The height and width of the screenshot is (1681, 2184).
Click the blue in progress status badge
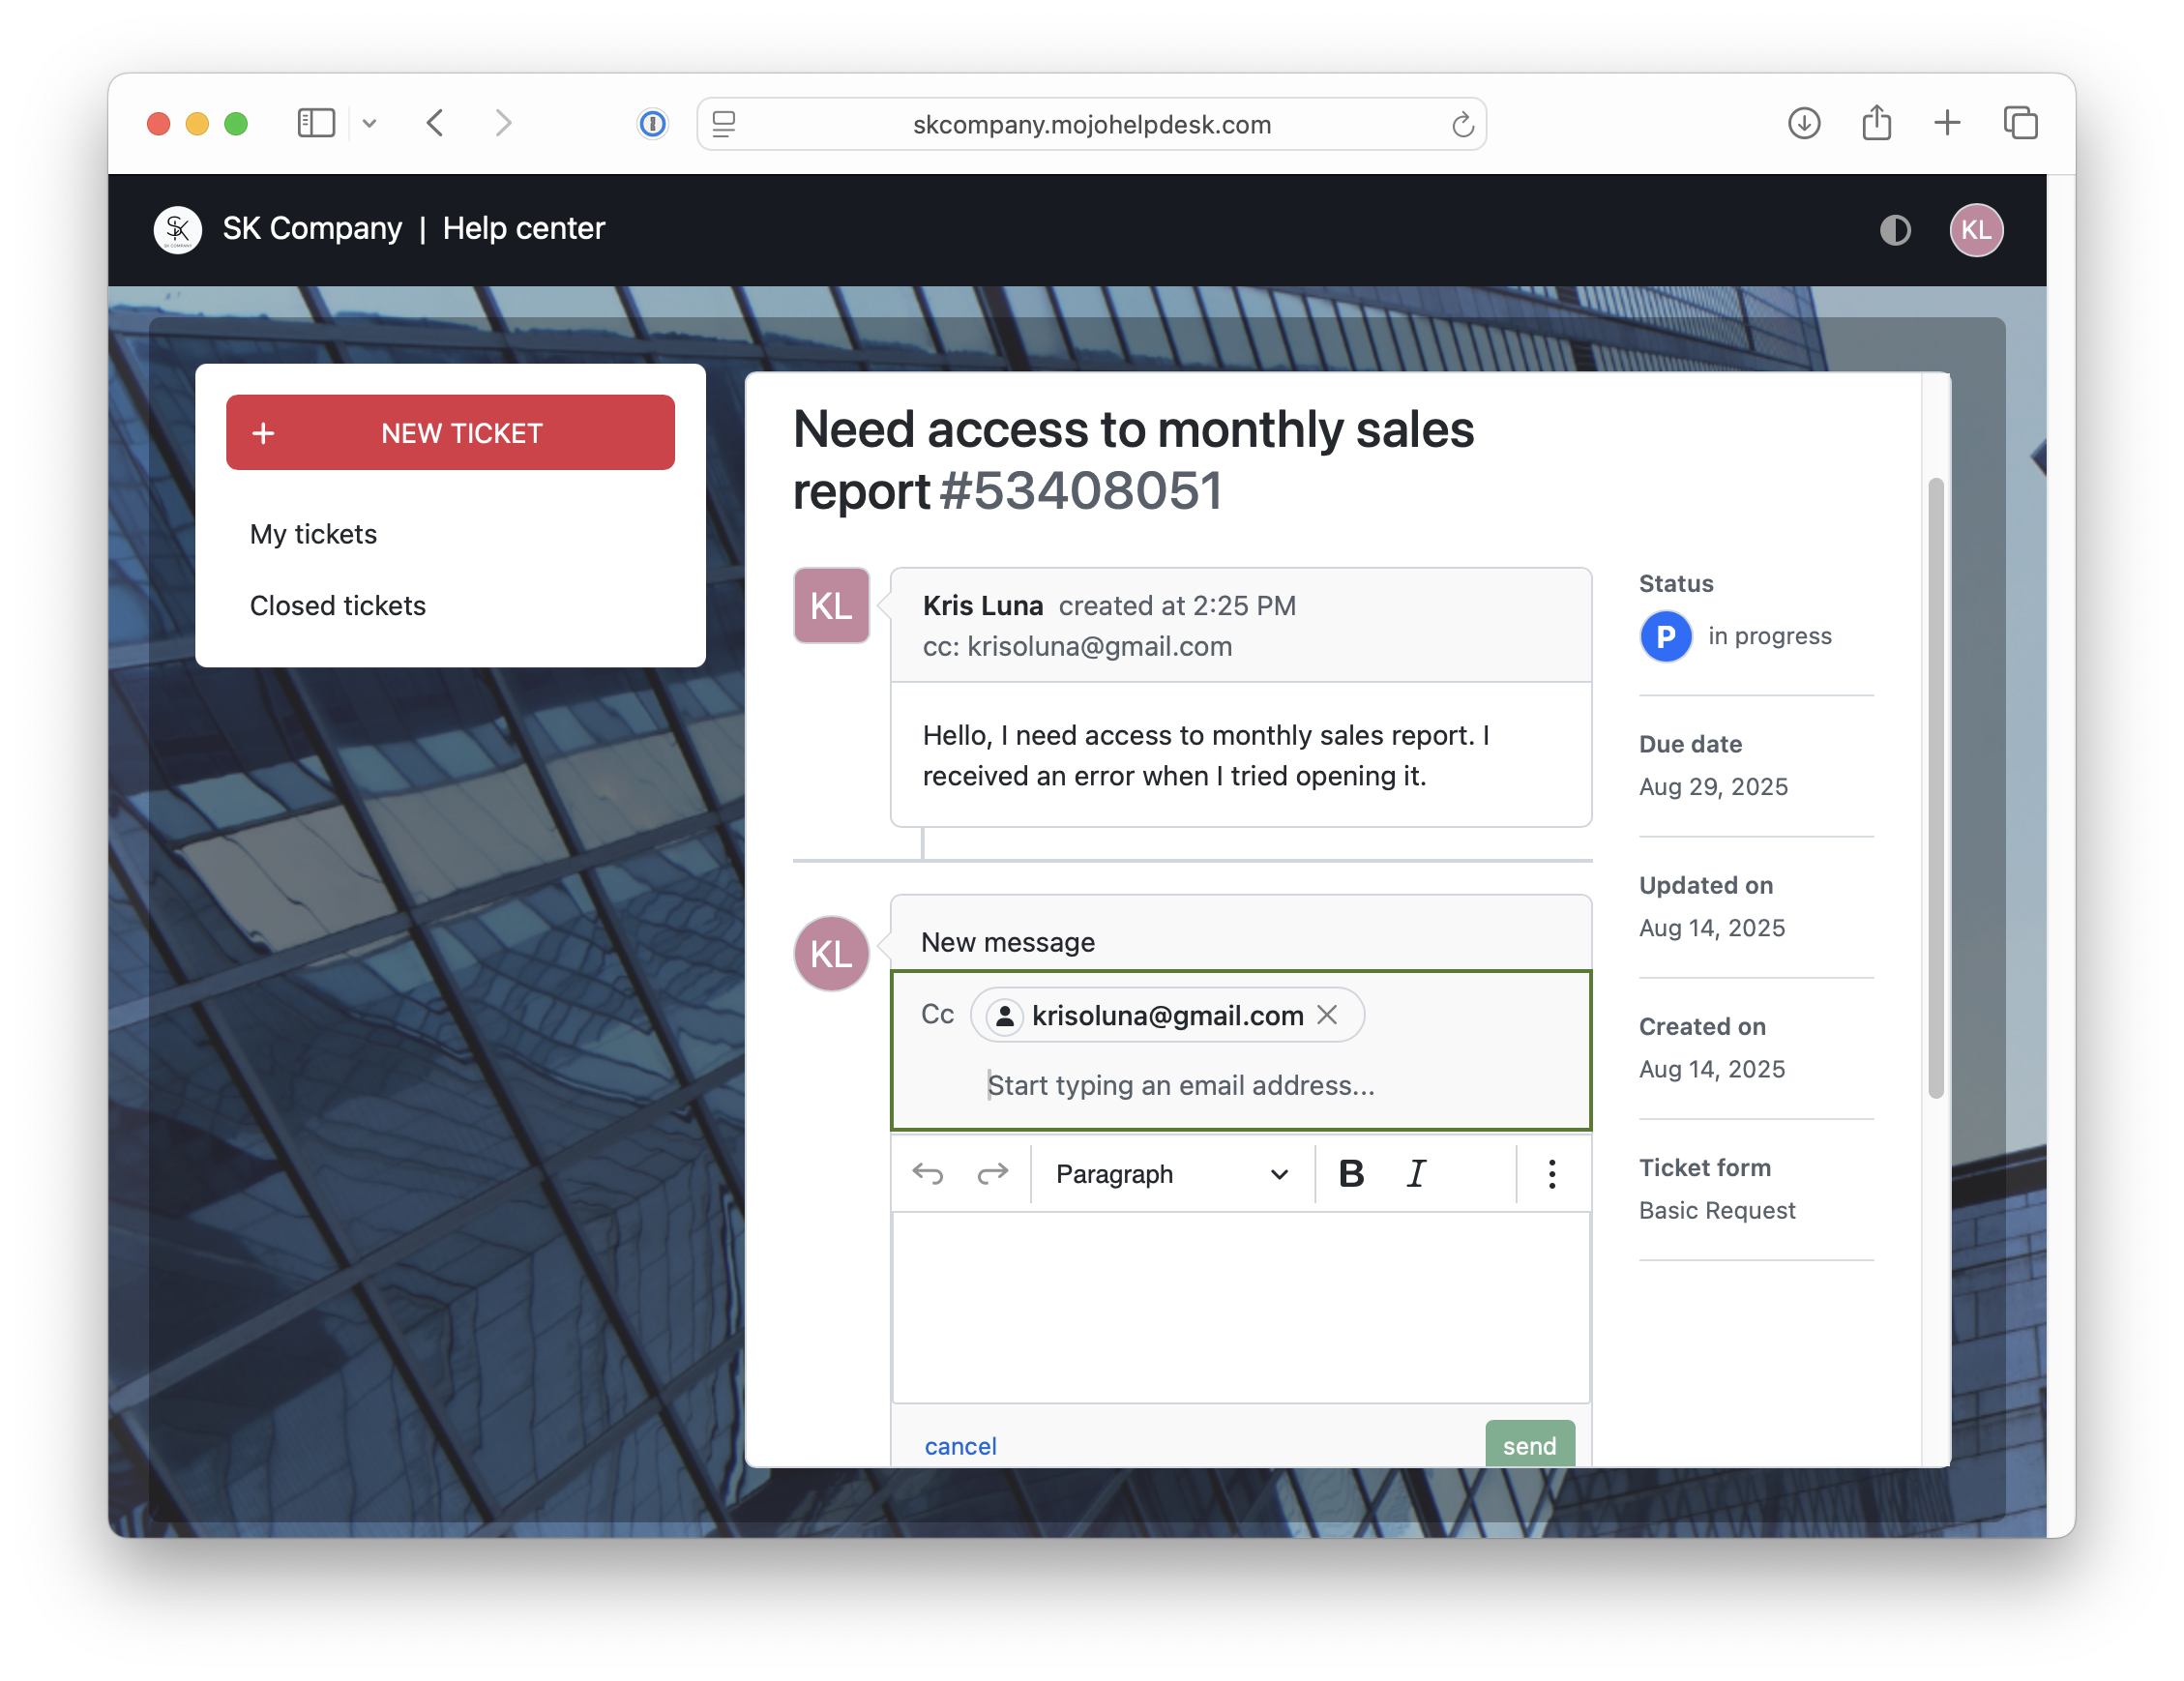(1665, 636)
